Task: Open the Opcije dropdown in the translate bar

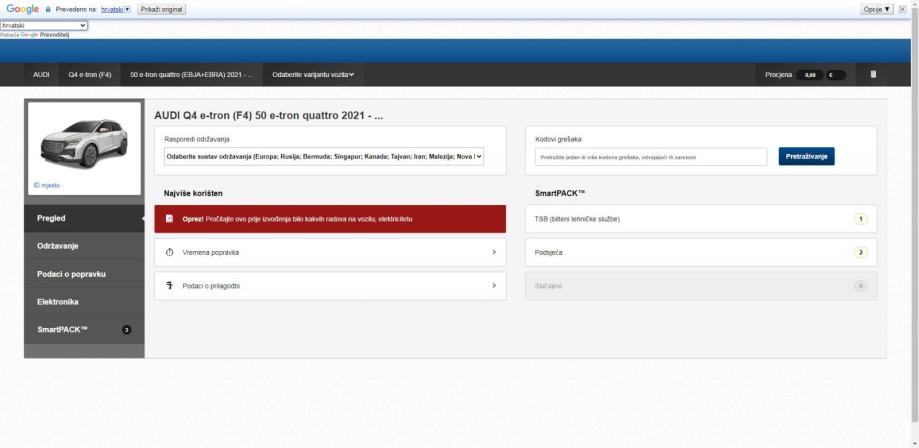Action: point(877,9)
